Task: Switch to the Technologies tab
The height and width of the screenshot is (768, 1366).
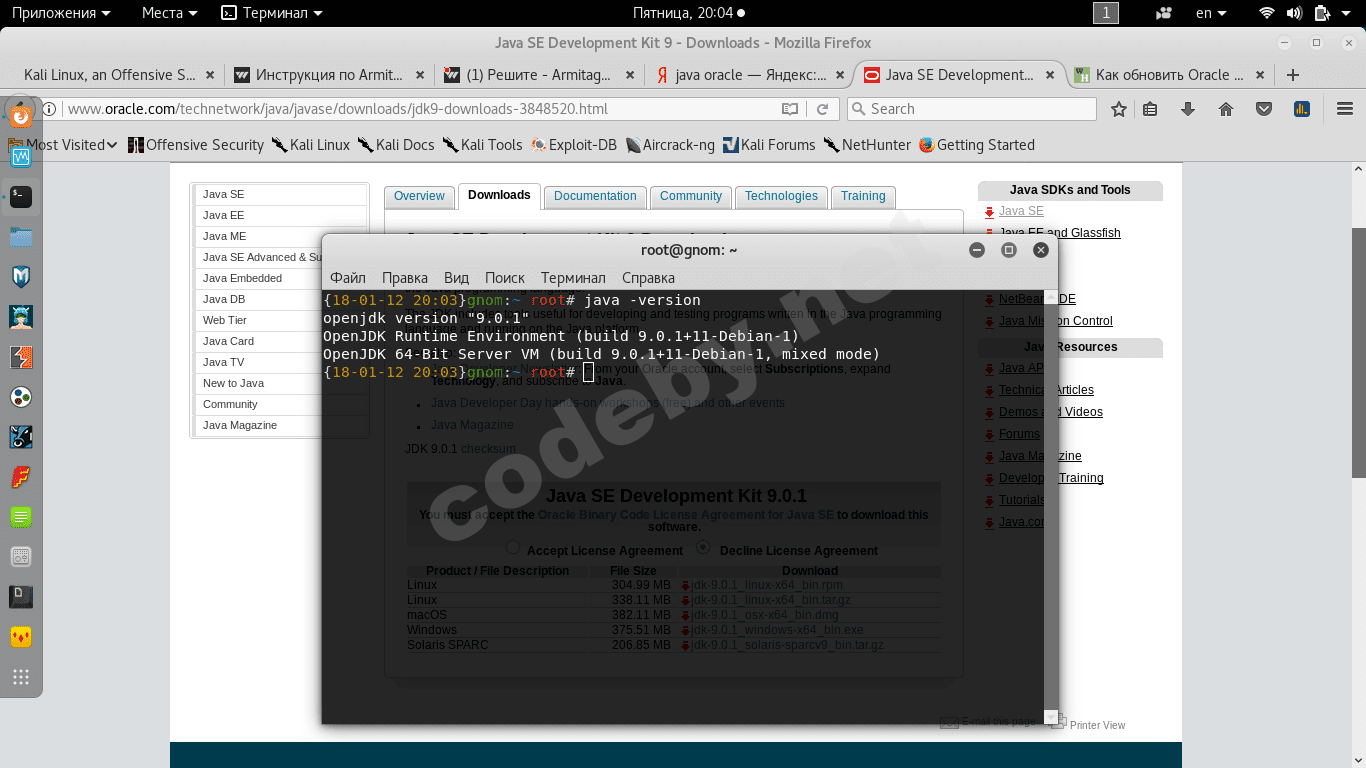Action: (x=781, y=196)
